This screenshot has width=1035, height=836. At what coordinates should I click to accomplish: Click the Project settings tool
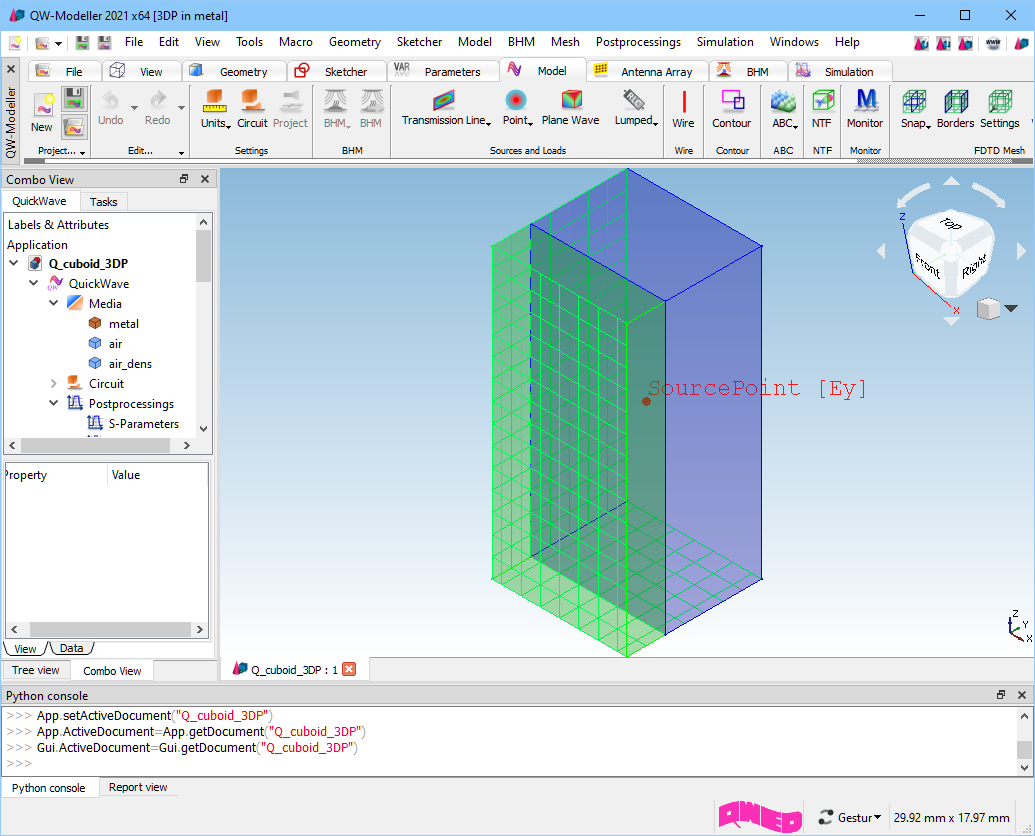tap(290, 108)
